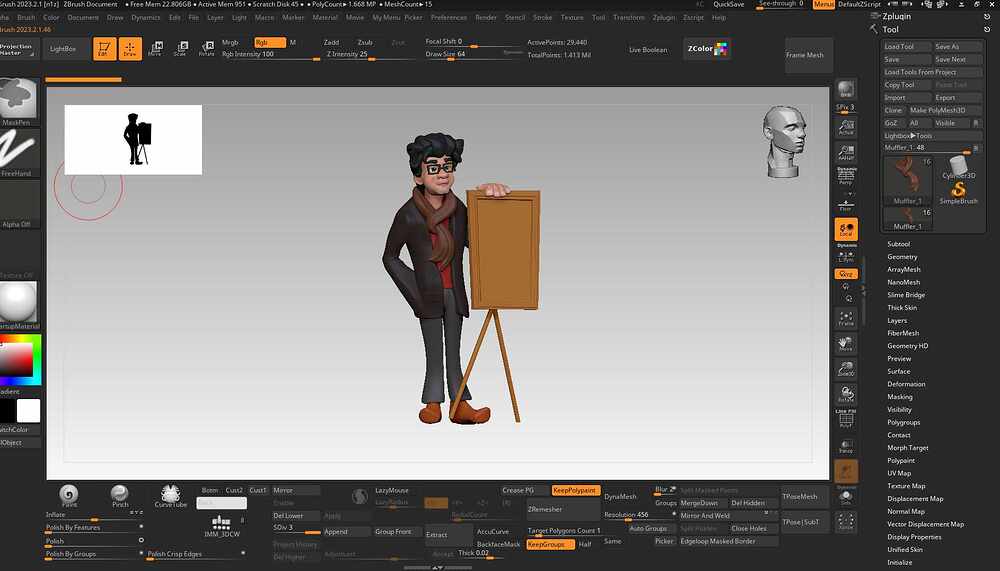The height and width of the screenshot is (571, 1000).
Task: Select the Rotate transform tool in top shelf
Action: tap(207, 48)
